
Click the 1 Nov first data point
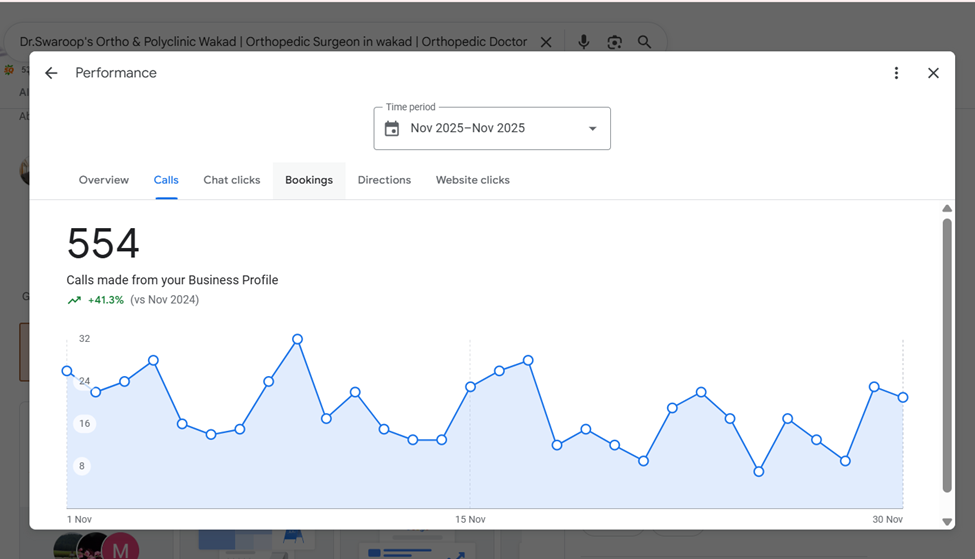67,371
